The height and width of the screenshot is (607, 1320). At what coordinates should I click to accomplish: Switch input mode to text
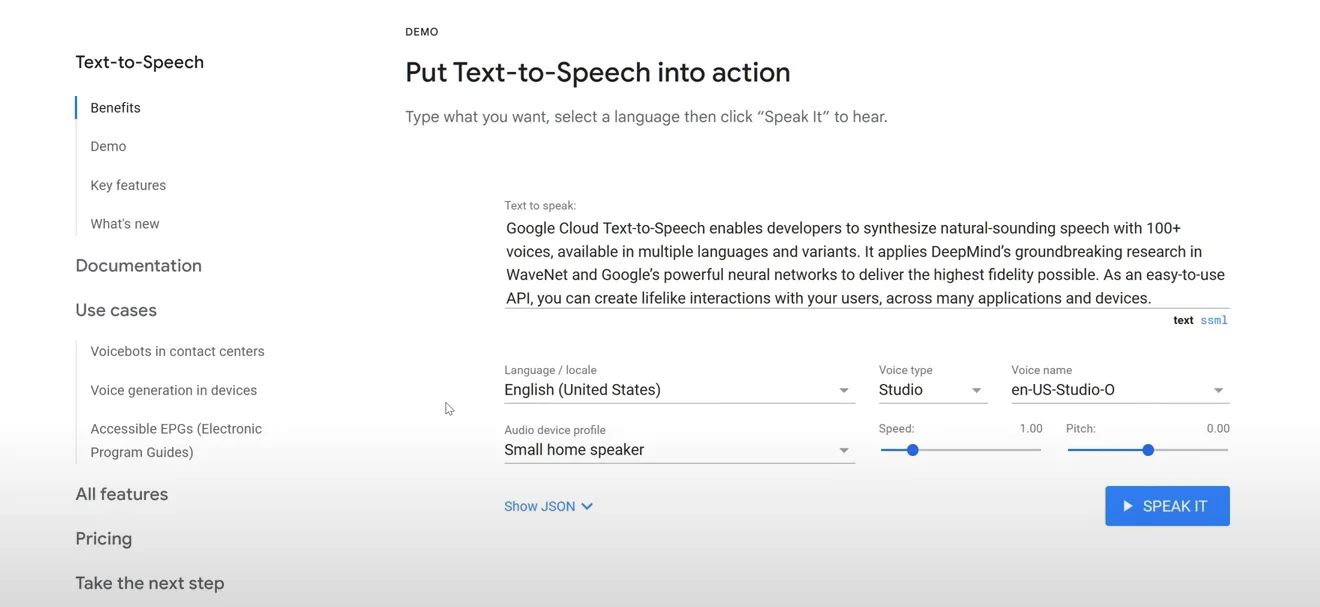(1183, 320)
